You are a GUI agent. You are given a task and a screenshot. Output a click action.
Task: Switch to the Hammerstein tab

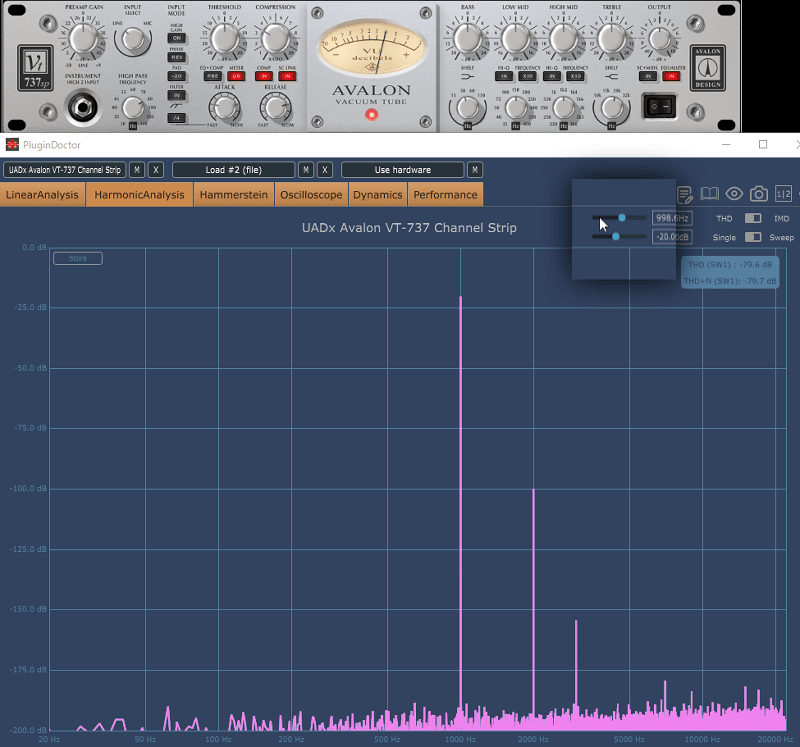click(x=234, y=194)
